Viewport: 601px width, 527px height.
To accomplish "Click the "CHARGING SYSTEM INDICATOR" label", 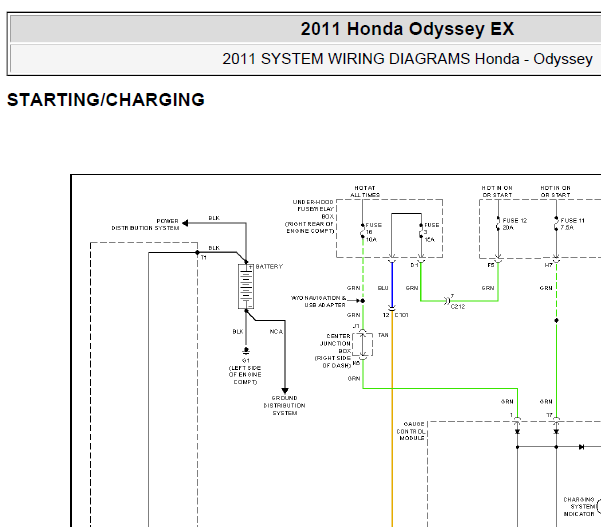I will point(579,507).
